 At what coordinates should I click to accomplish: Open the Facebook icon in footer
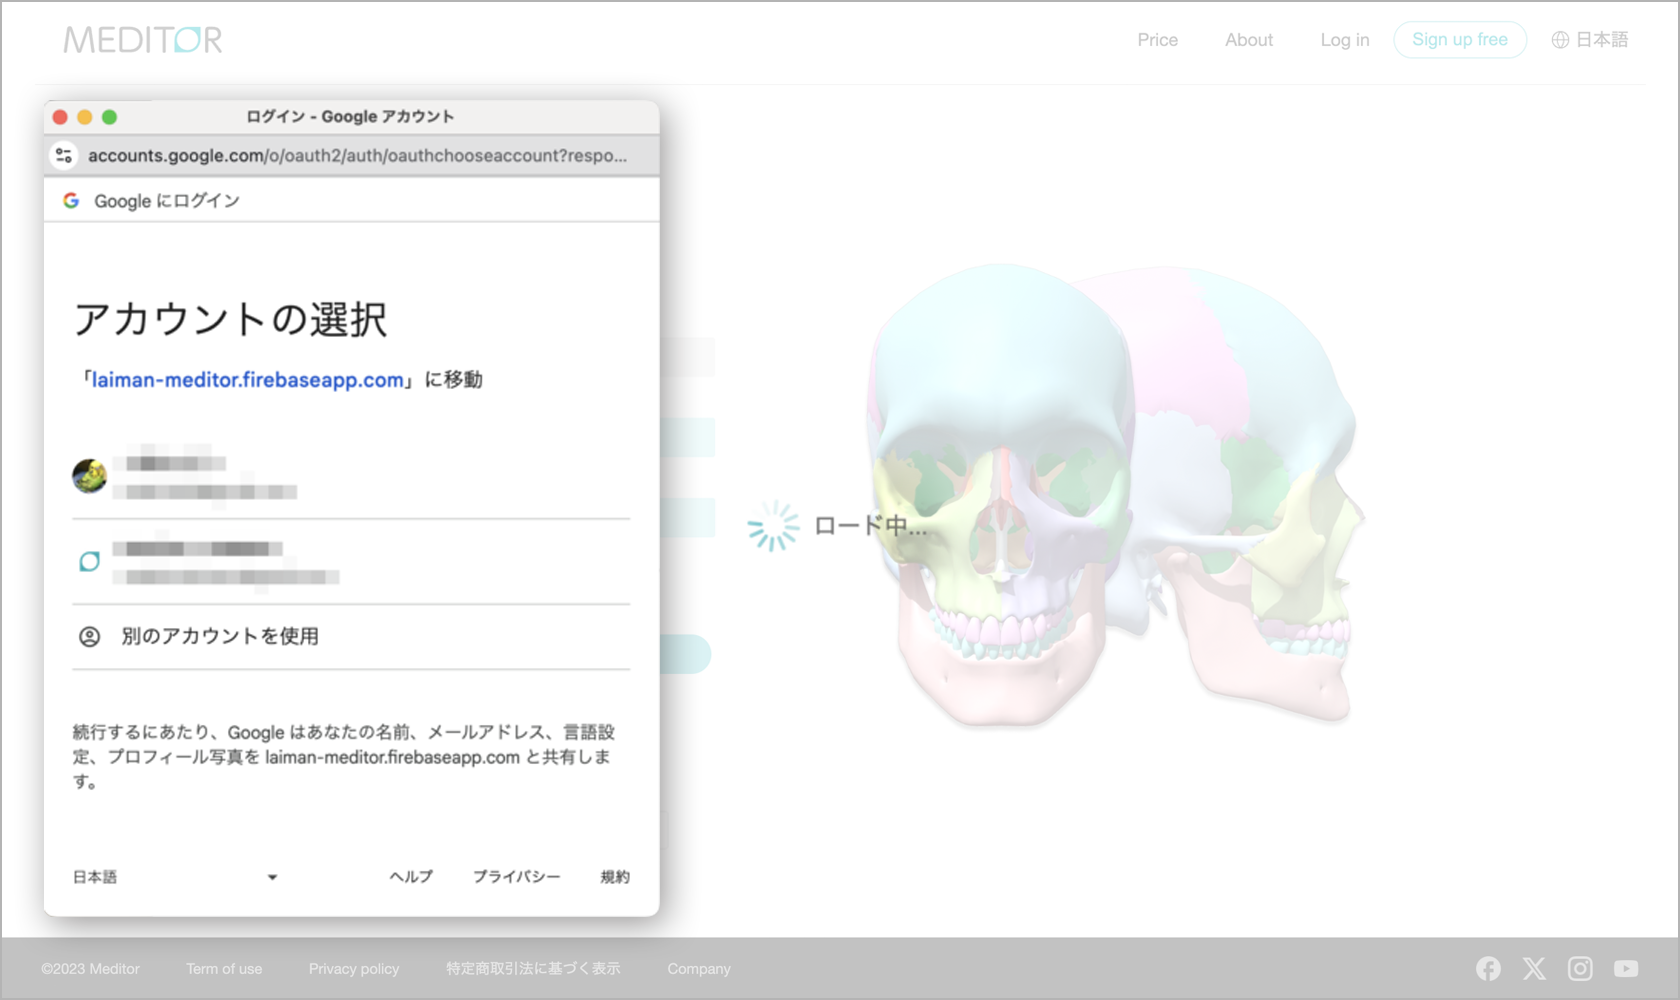(x=1488, y=968)
